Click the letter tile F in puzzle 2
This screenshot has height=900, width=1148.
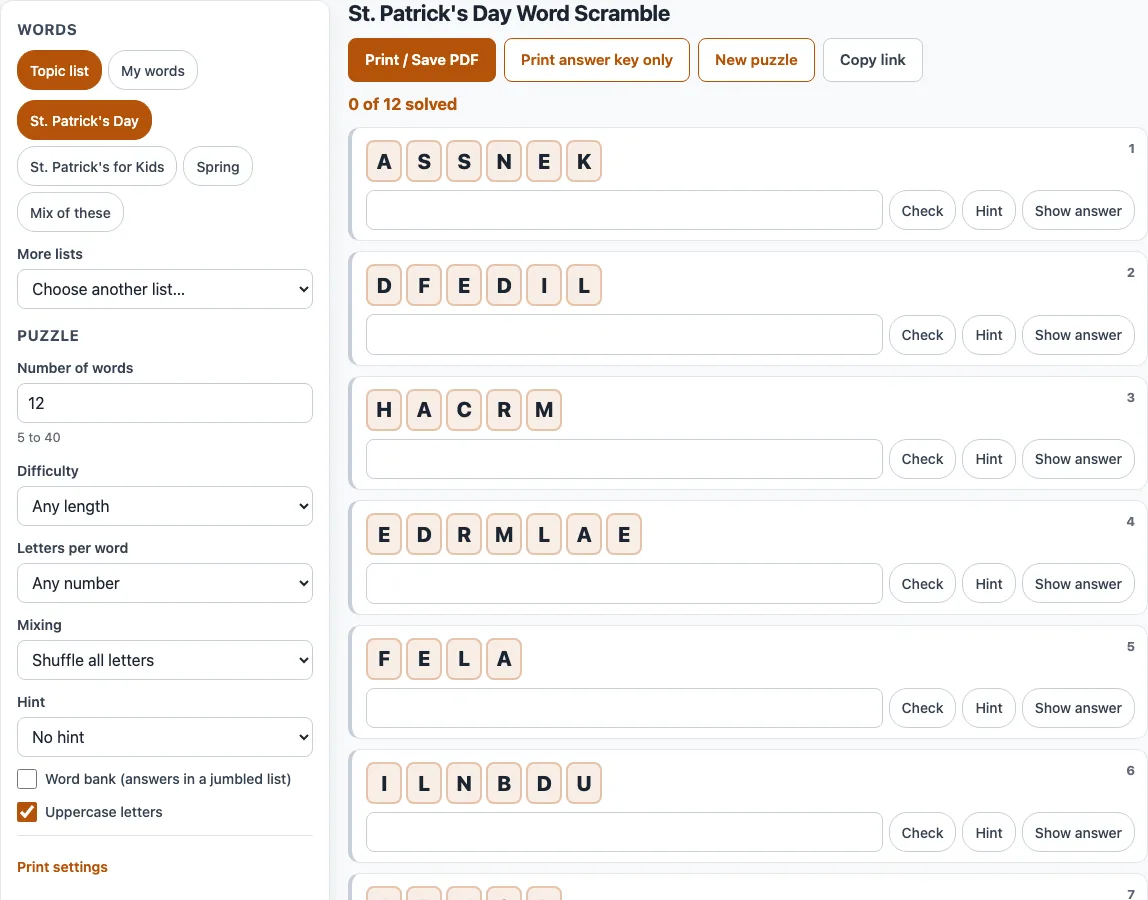(424, 286)
